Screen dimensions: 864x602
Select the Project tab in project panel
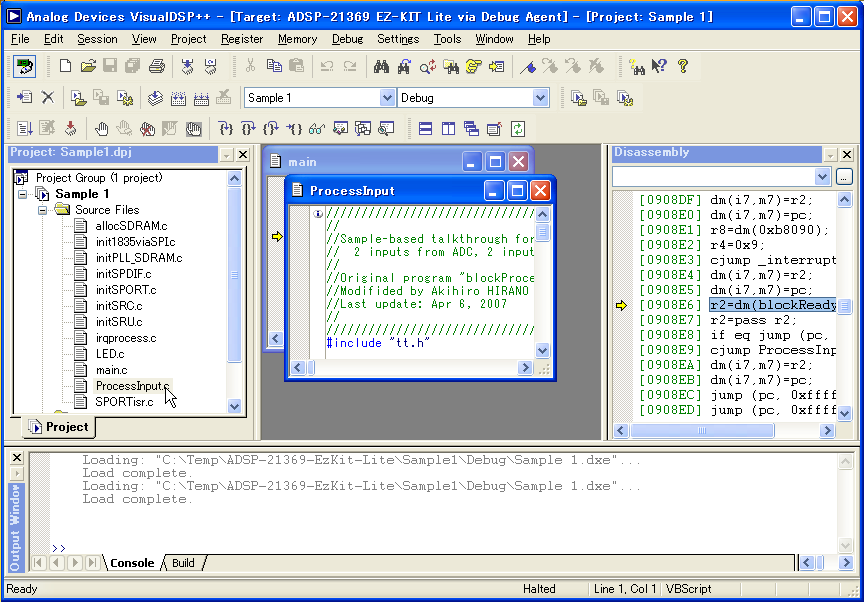point(59,427)
